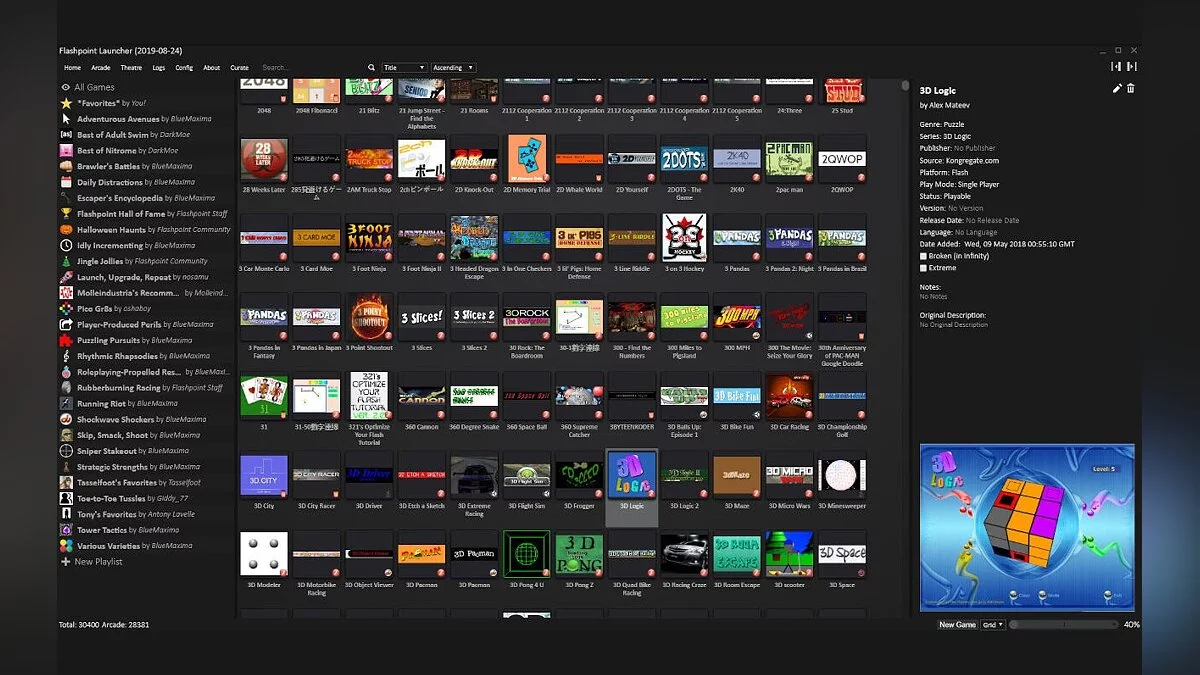Click the 'Total: 30400 Arcade: 28381' status text

pos(104,624)
